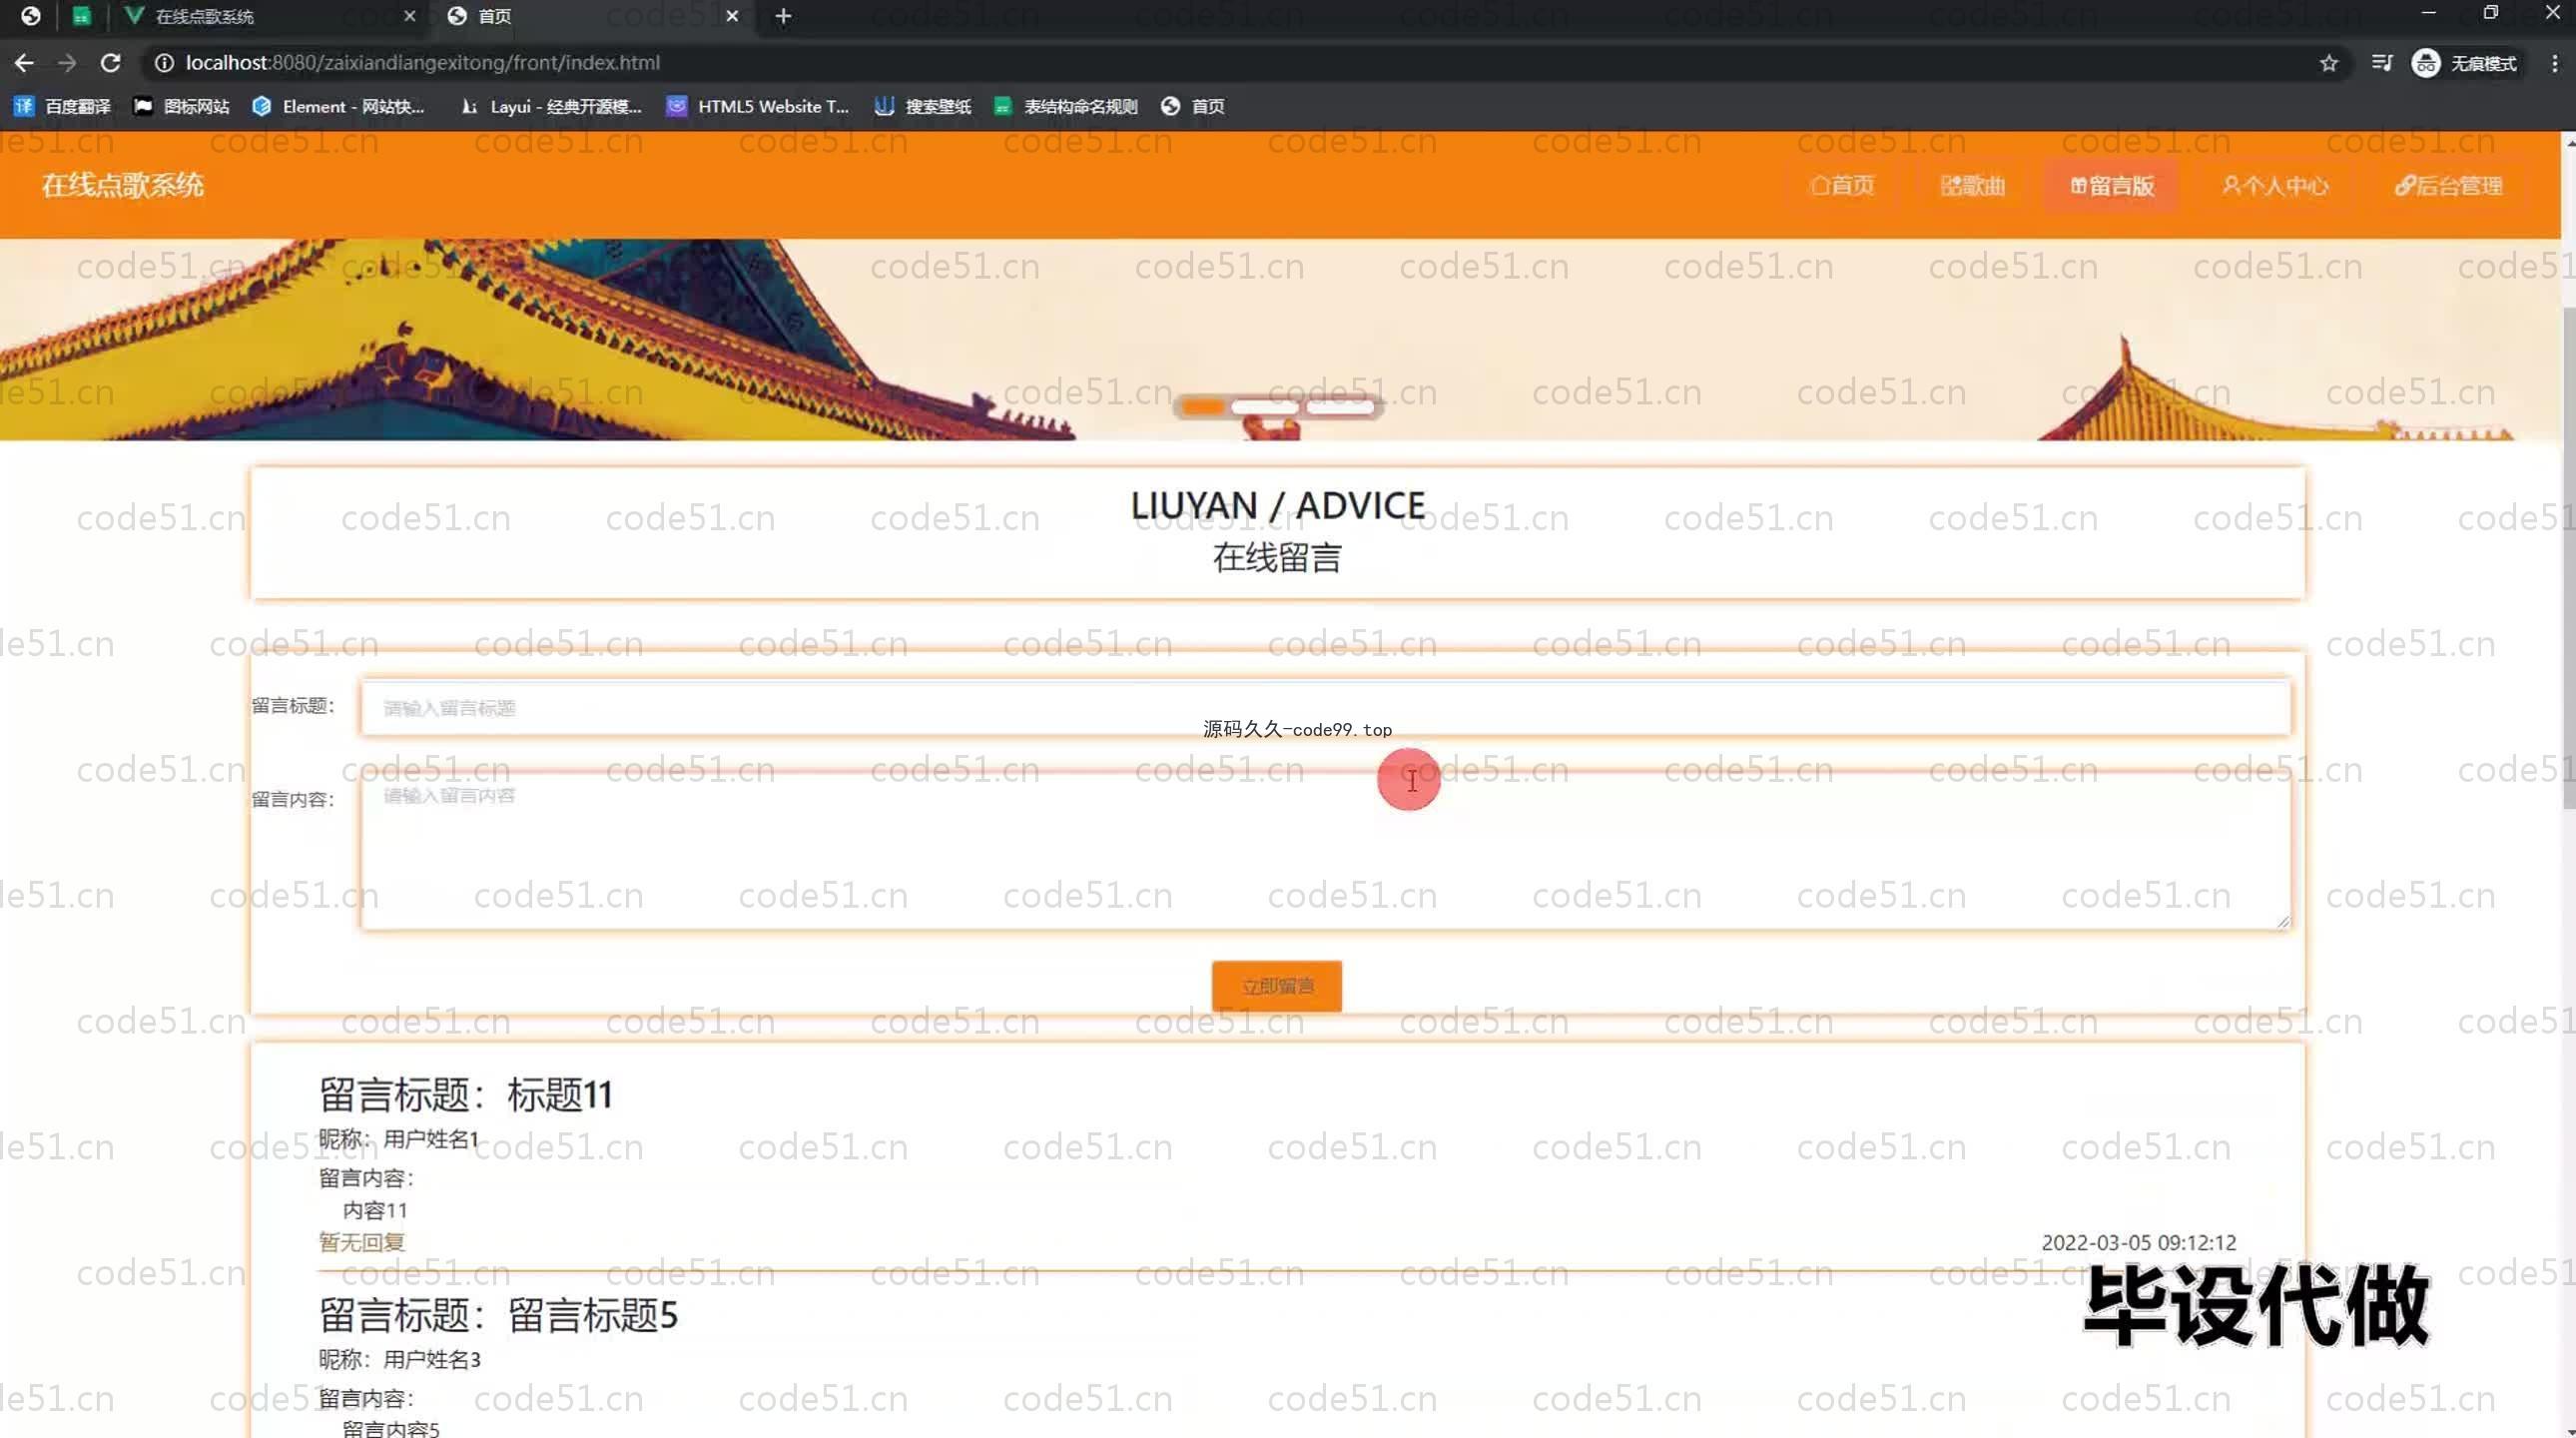Image resolution: width=2576 pixels, height=1438 pixels.
Task: Open Layui bookmark
Action: click(x=549, y=106)
